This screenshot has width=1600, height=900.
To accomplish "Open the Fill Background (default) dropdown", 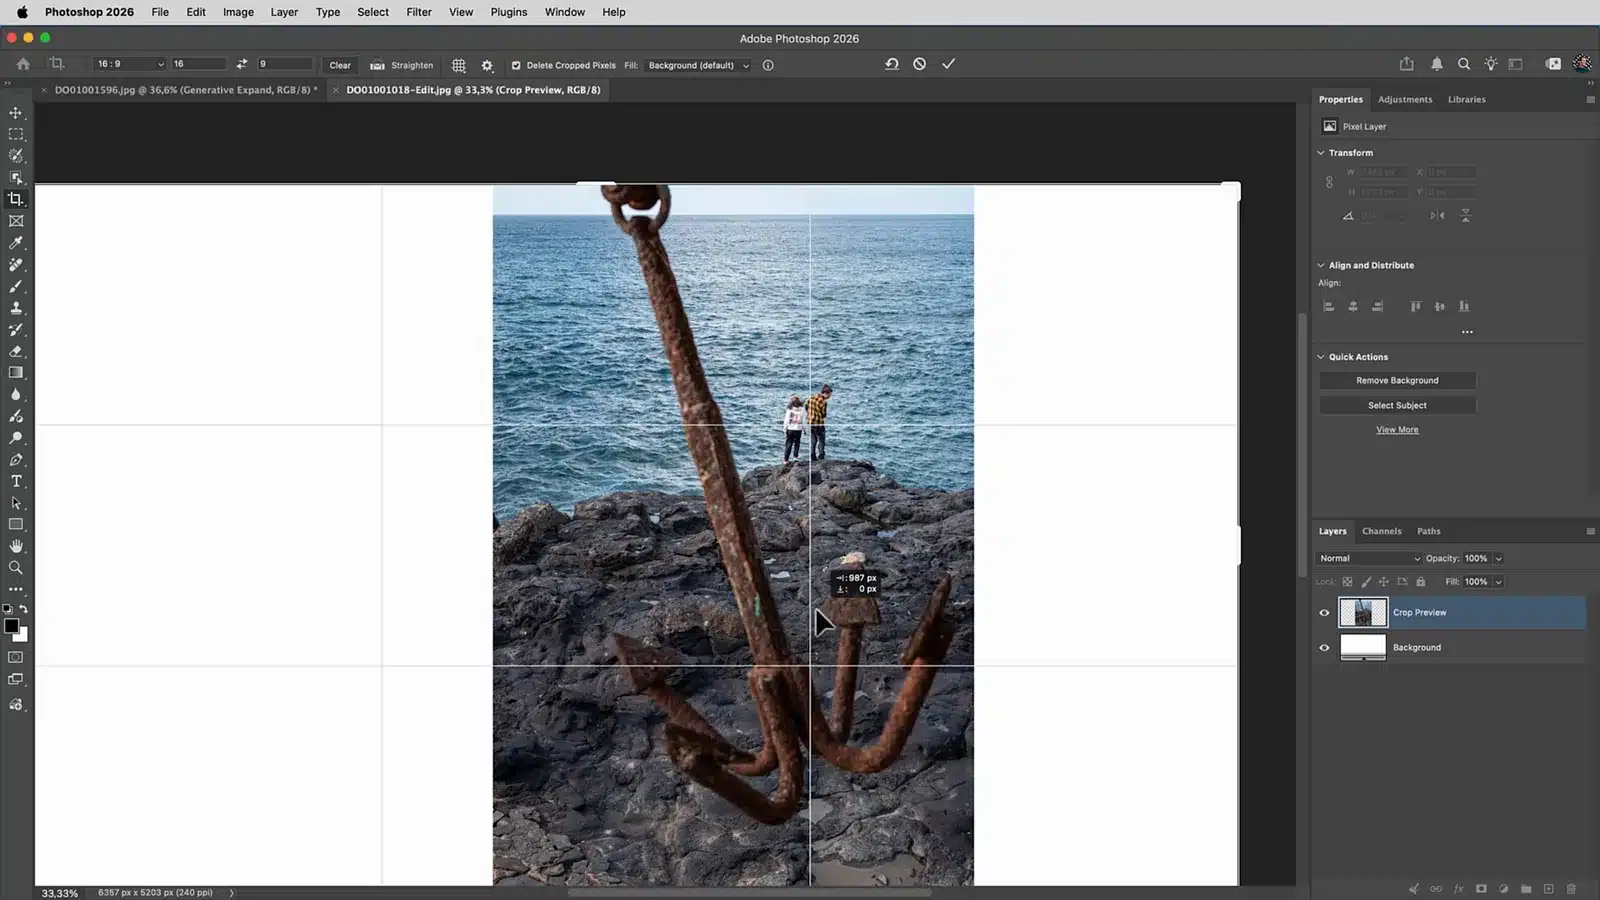I will coord(698,65).
